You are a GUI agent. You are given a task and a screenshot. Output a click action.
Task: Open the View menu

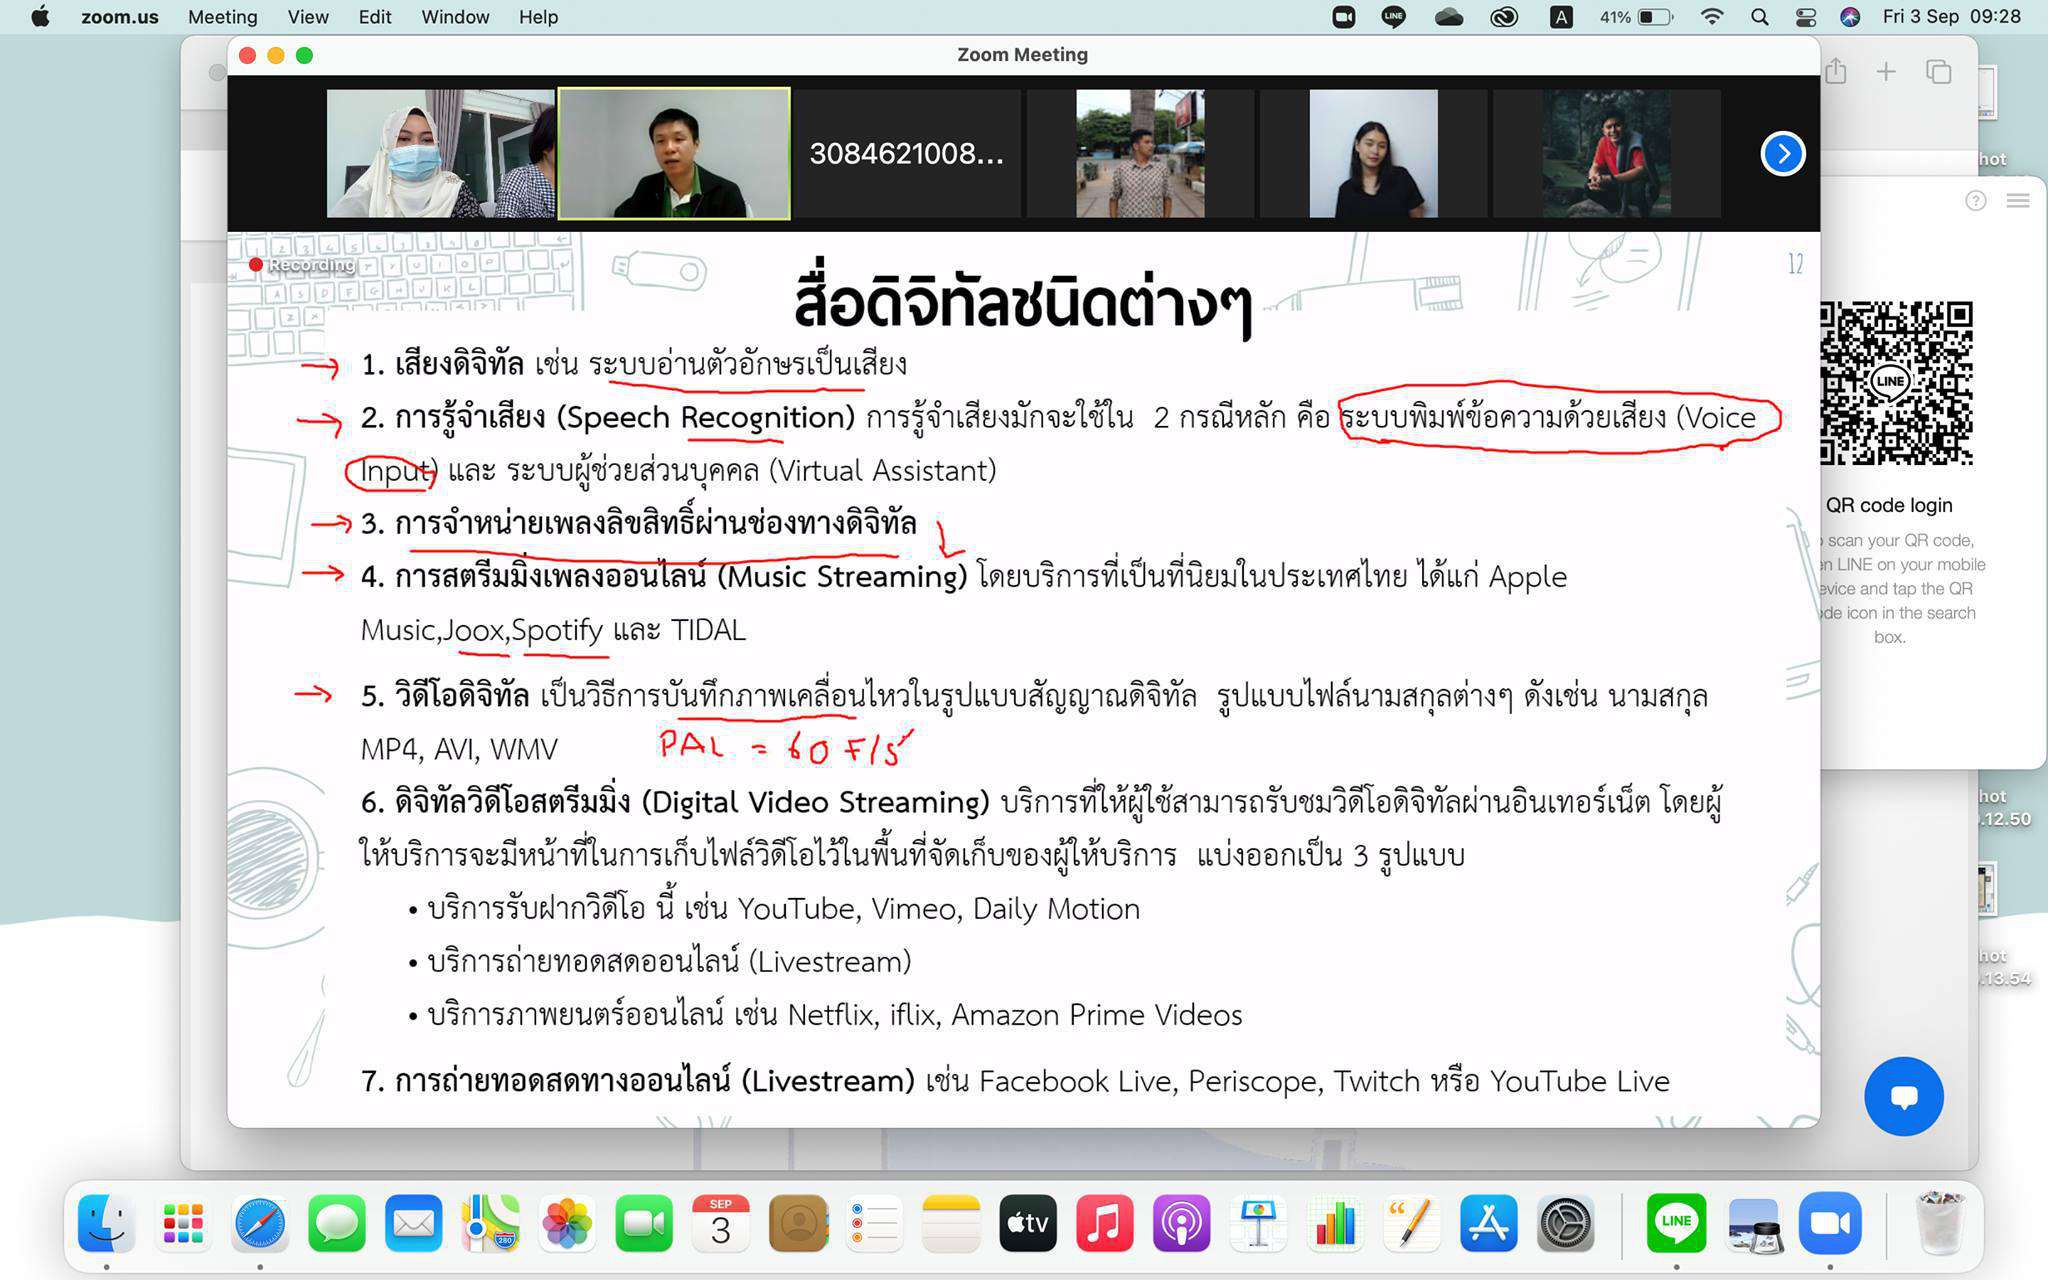[x=308, y=17]
